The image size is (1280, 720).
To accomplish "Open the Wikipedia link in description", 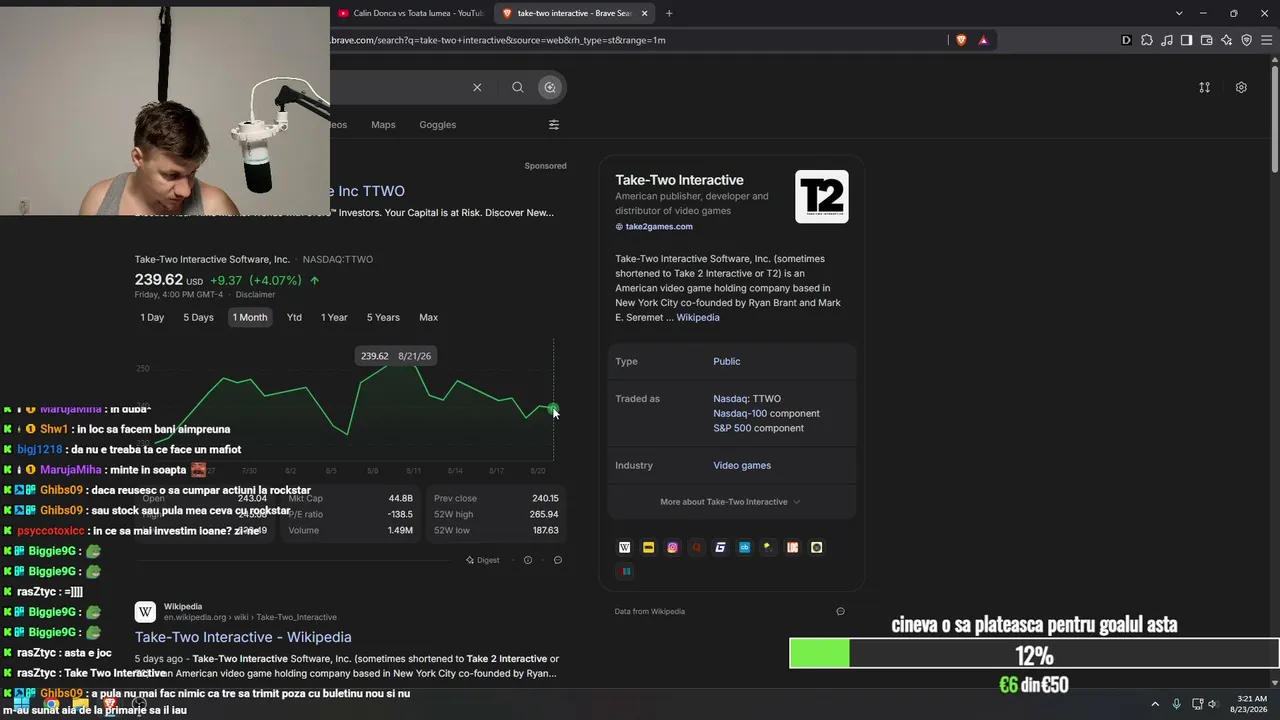I will [698, 317].
